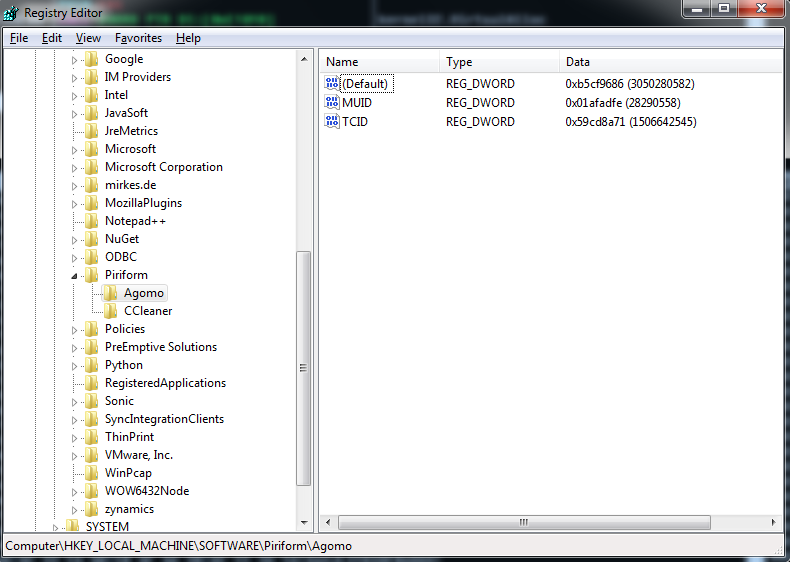
Task: Select the Microsoft Corporation key label
Action: coord(164,167)
